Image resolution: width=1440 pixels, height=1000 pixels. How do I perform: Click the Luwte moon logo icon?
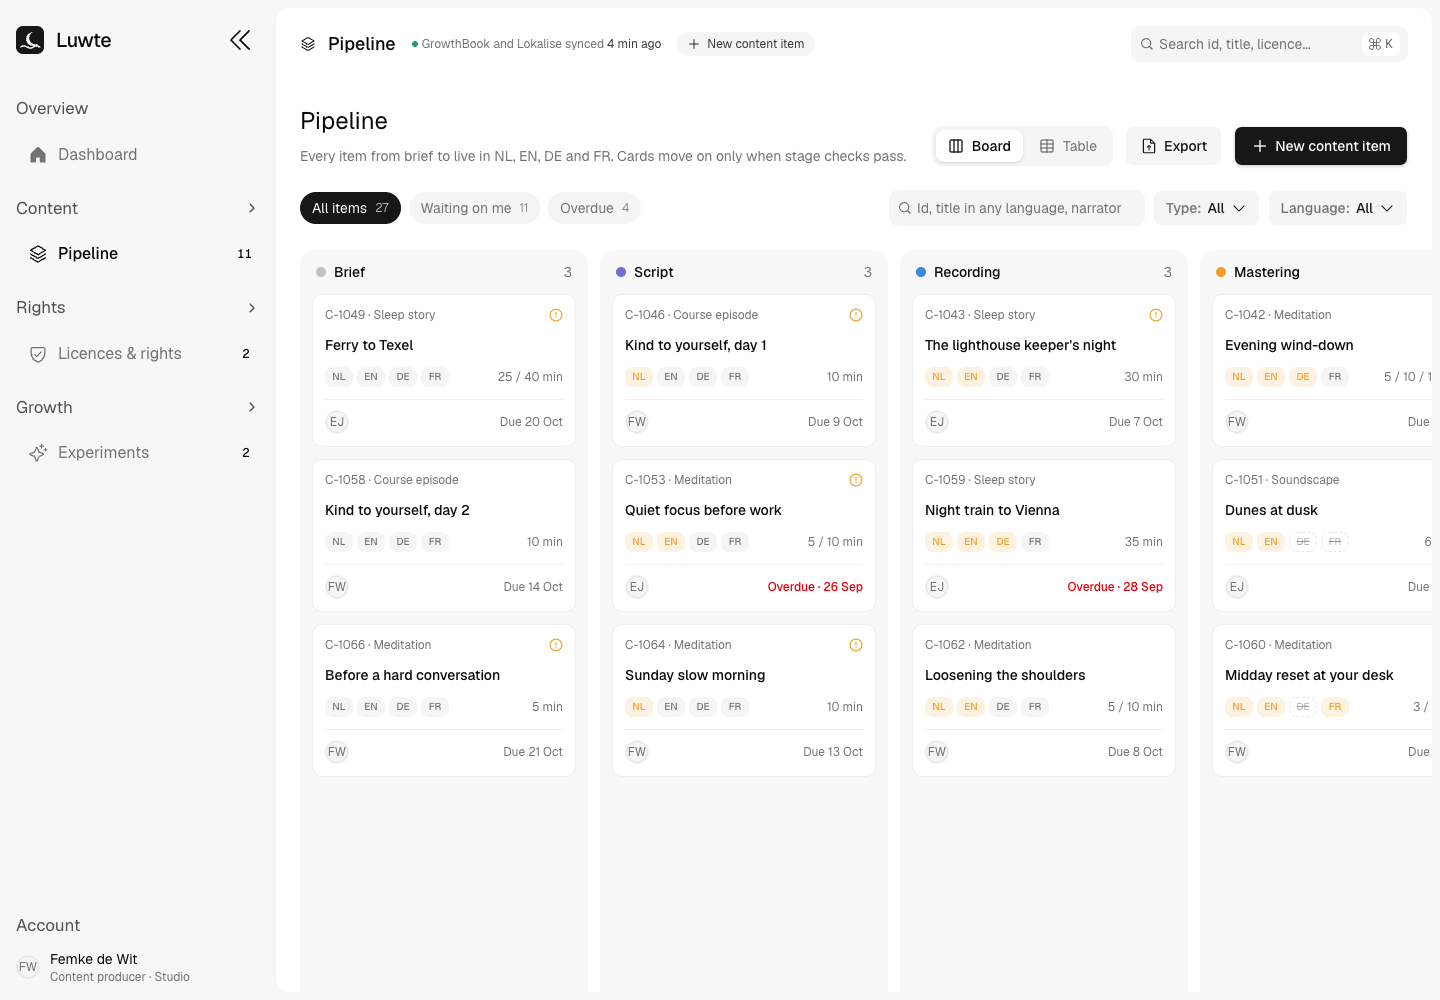[30, 40]
